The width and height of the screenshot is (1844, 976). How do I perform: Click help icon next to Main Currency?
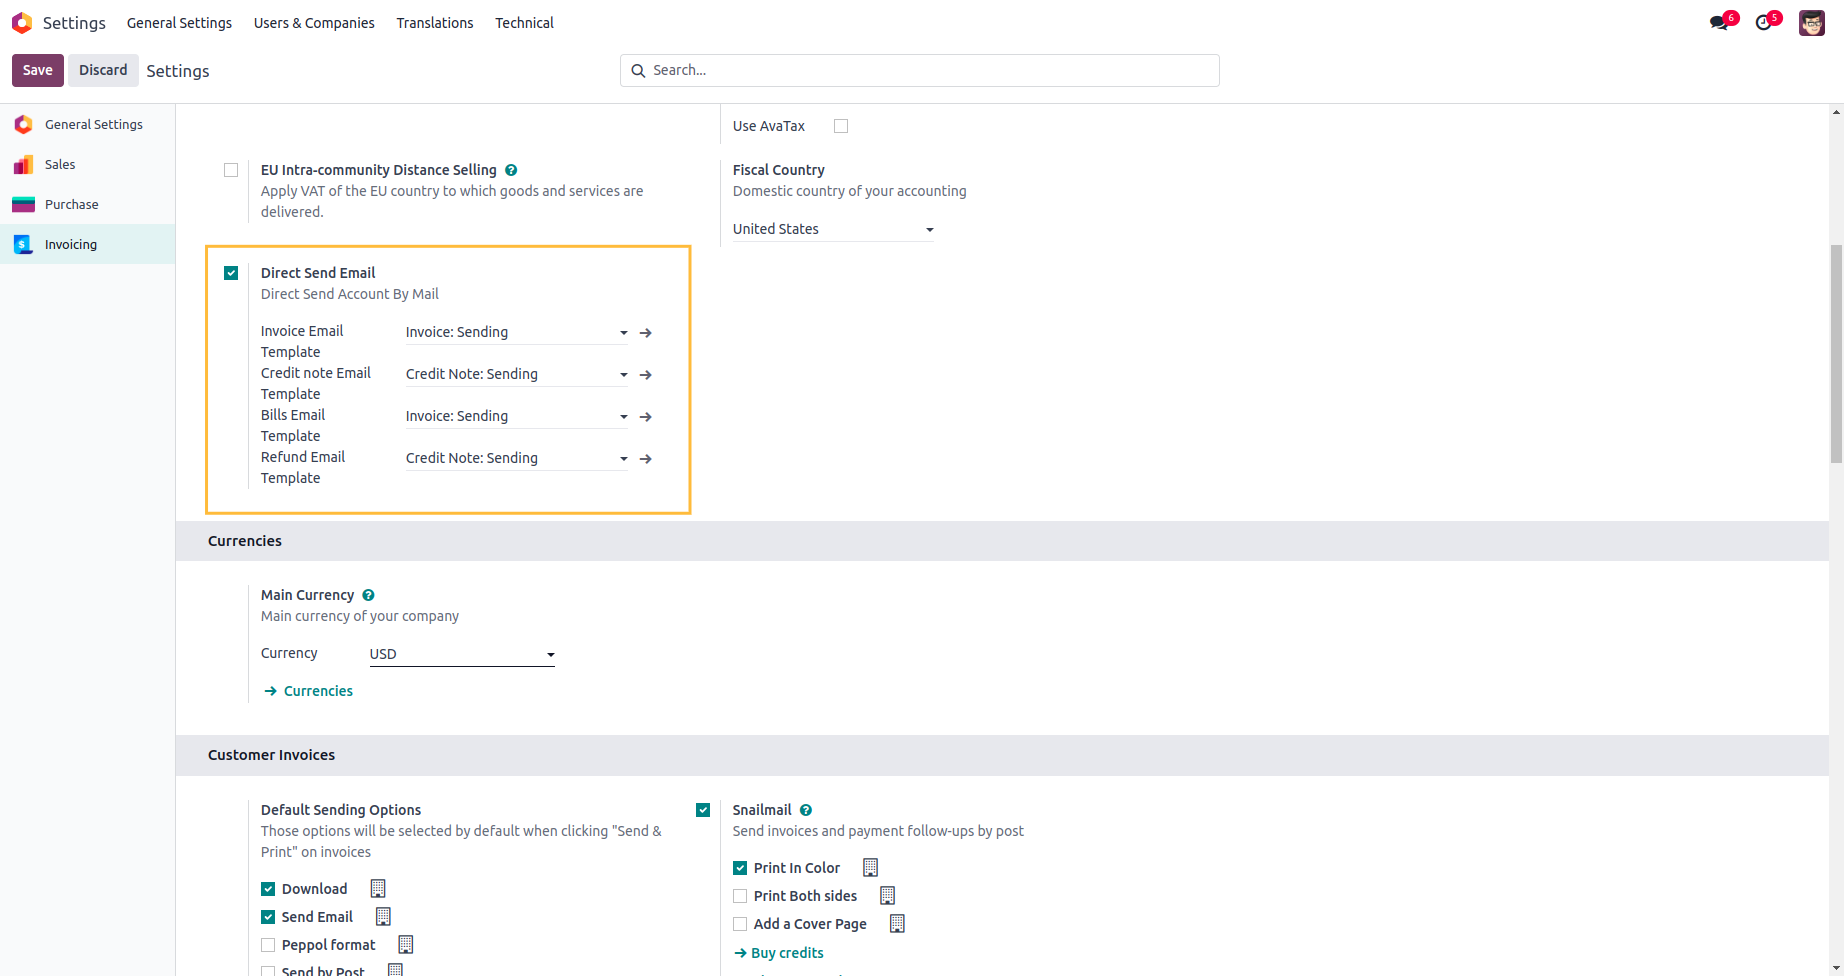pyautogui.click(x=368, y=595)
